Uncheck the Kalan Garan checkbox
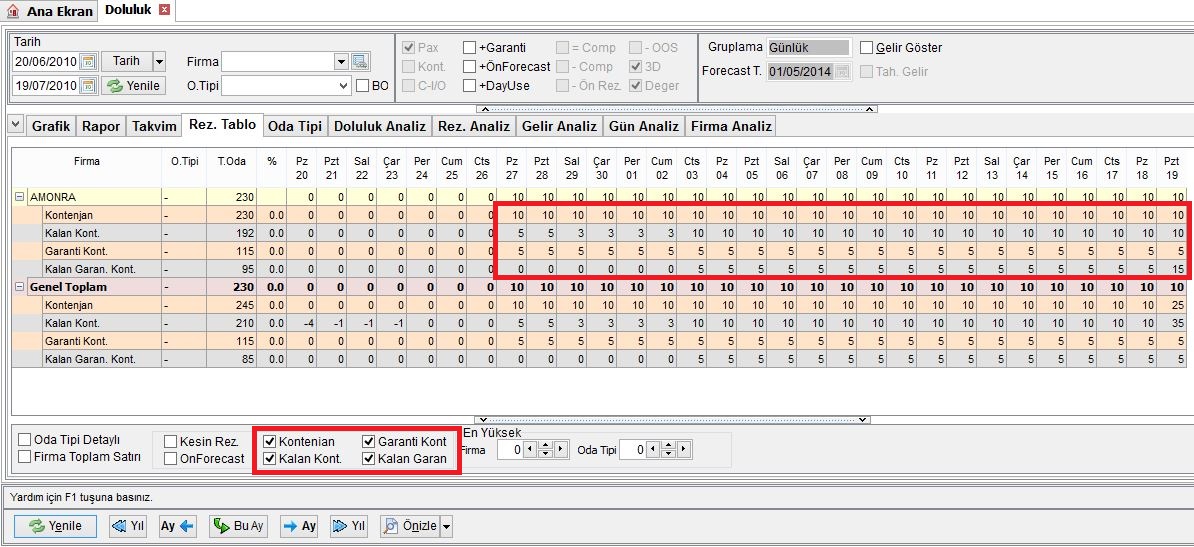This screenshot has height=547, width=1194. (x=369, y=459)
